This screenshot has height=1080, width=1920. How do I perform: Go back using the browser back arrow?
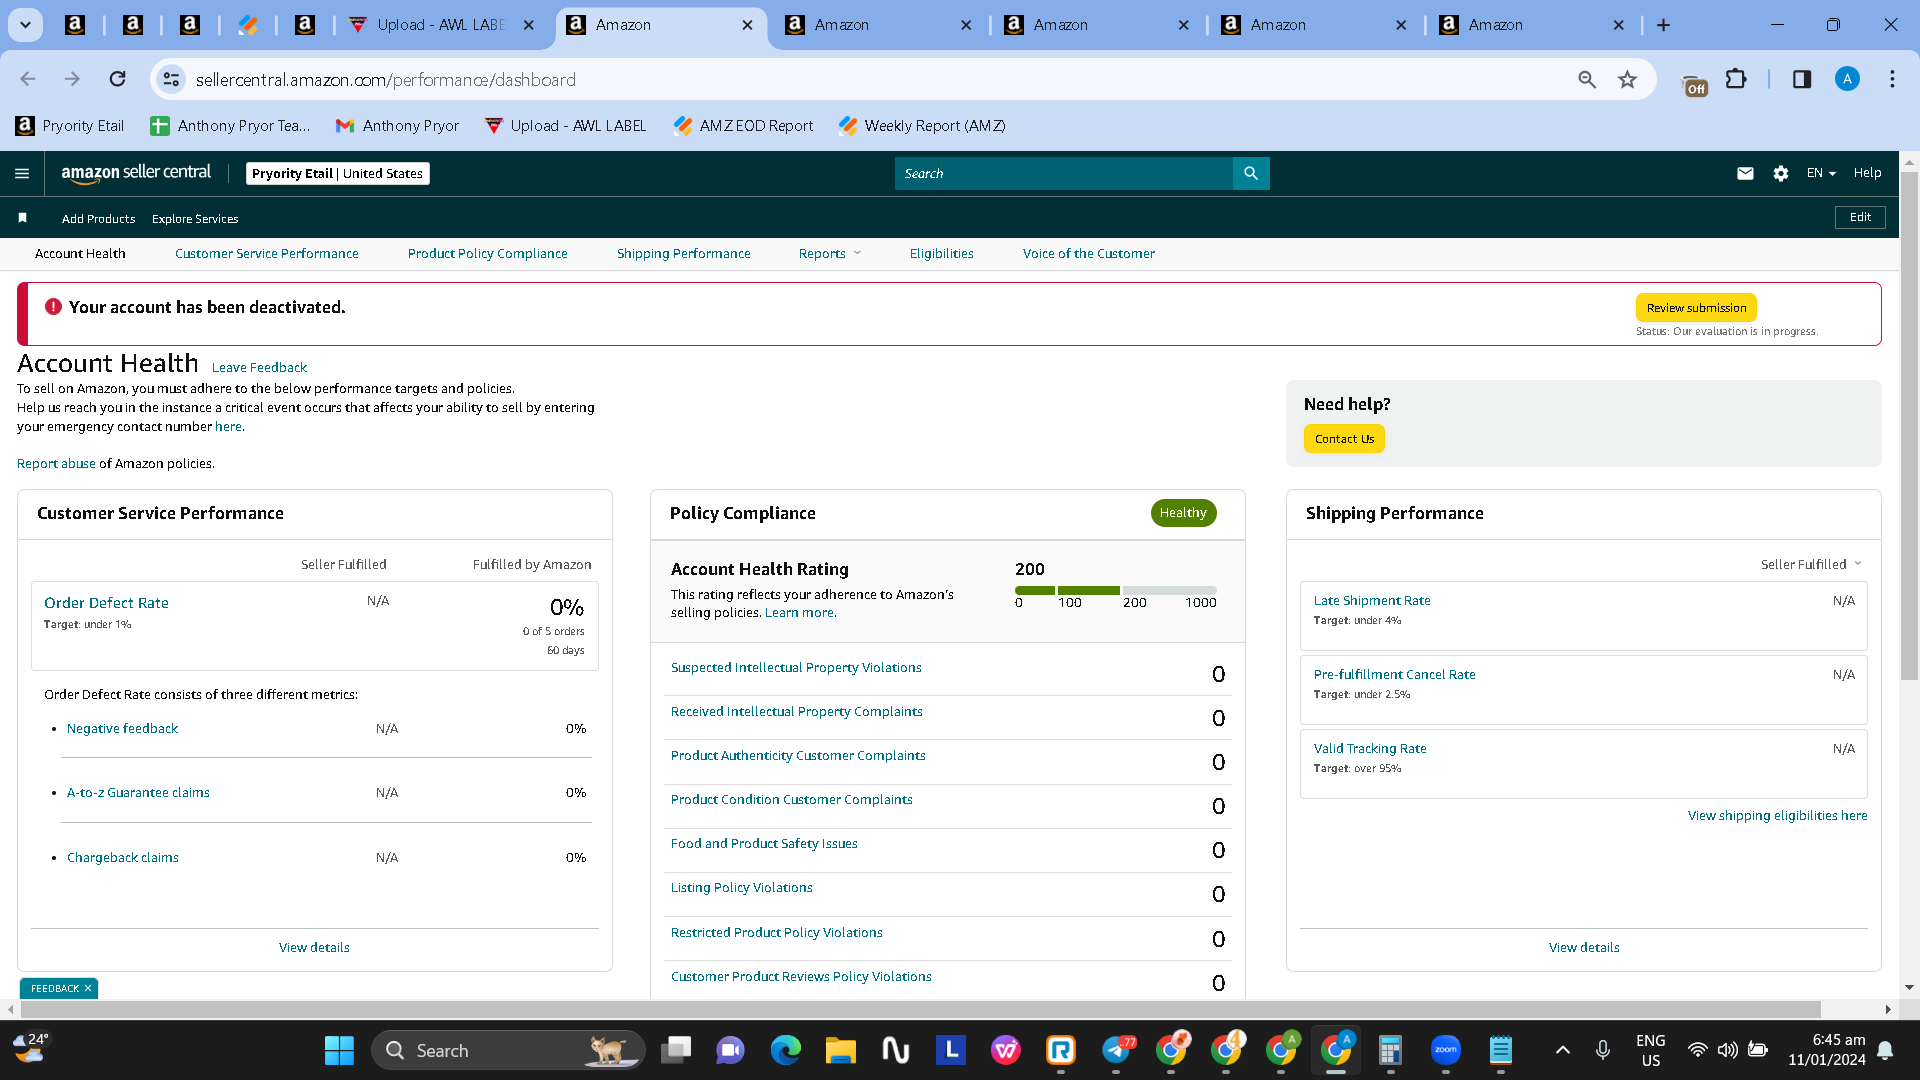pyautogui.click(x=28, y=79)
